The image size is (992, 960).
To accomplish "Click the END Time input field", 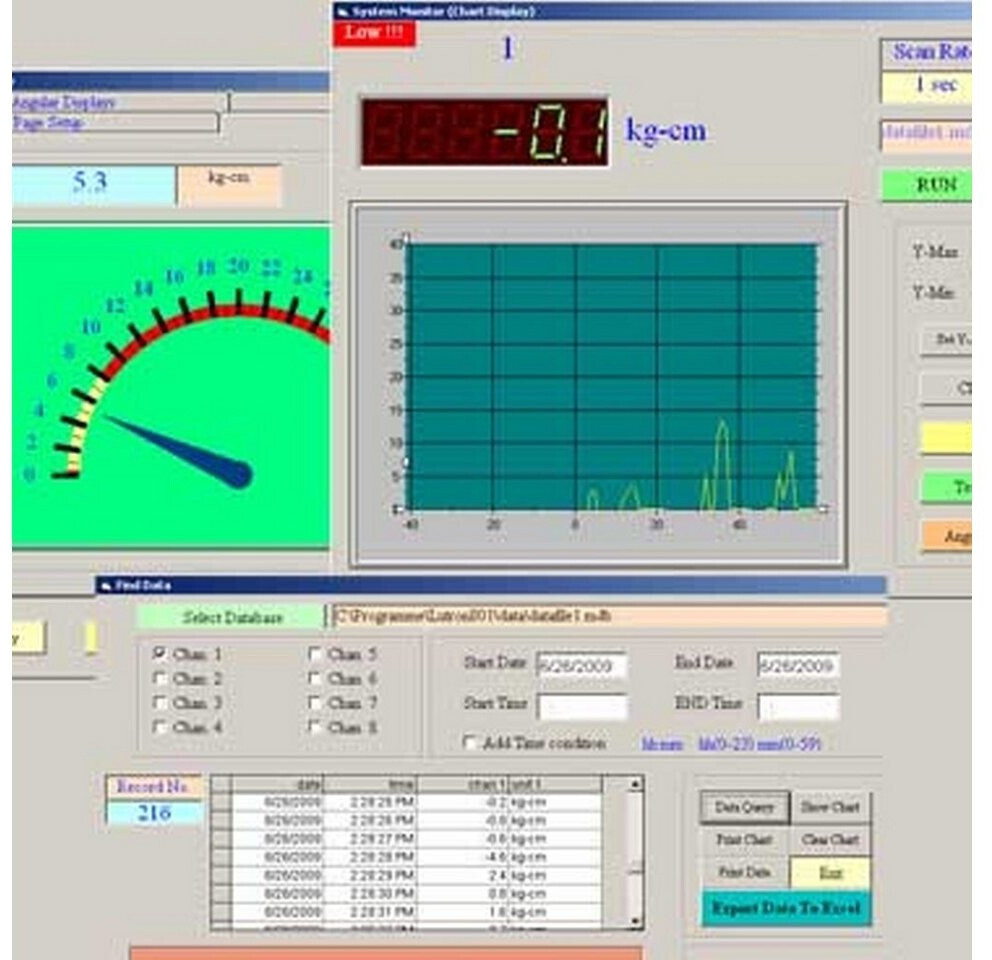I will click(x=798, y=707).
